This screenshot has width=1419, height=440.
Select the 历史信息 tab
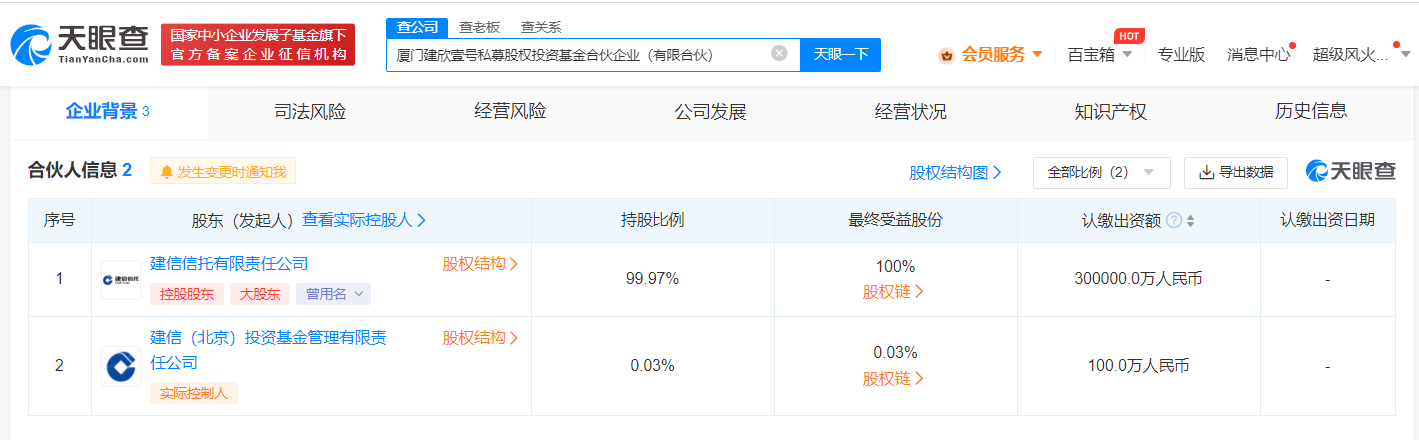(1310, 111)
